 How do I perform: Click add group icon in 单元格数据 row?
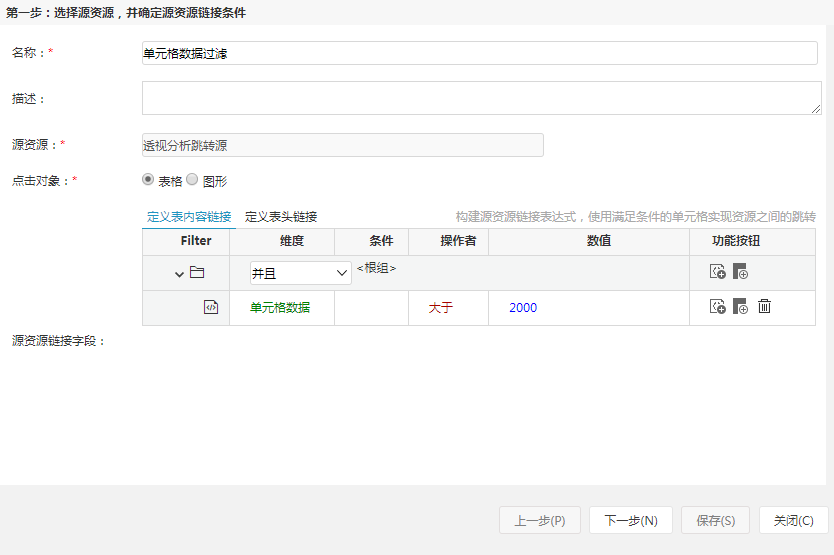click(740, 307)
